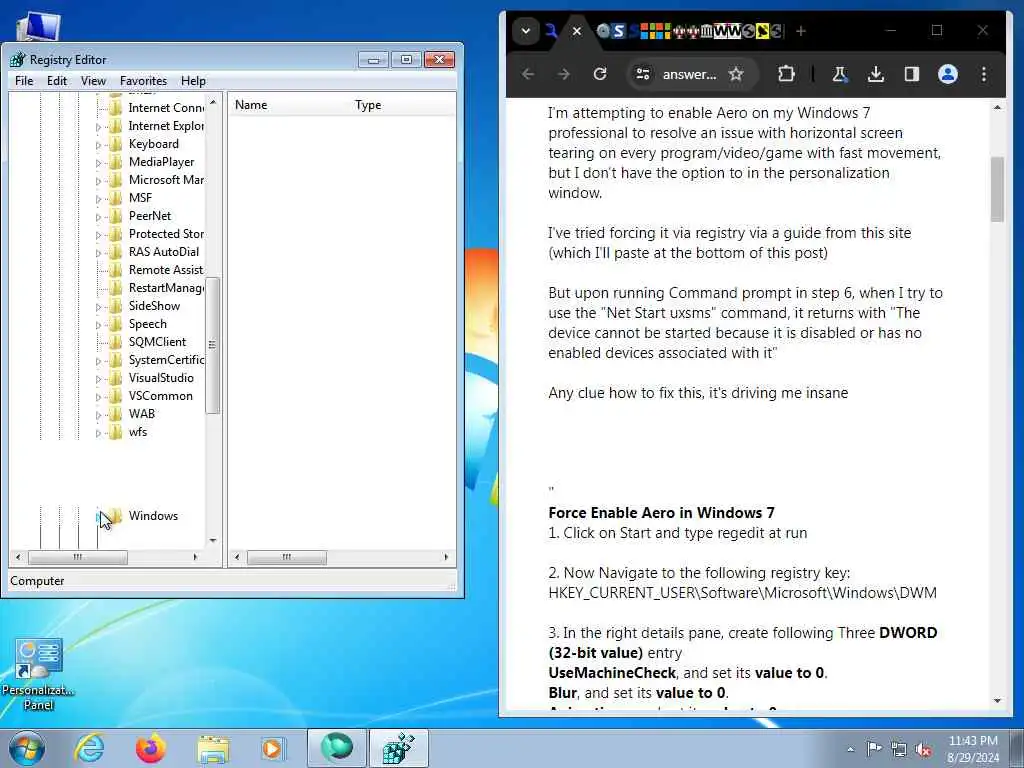The image size is (1024, 768).
Task: Close the active Chrome tab
Action: click(x=577, y=31)
